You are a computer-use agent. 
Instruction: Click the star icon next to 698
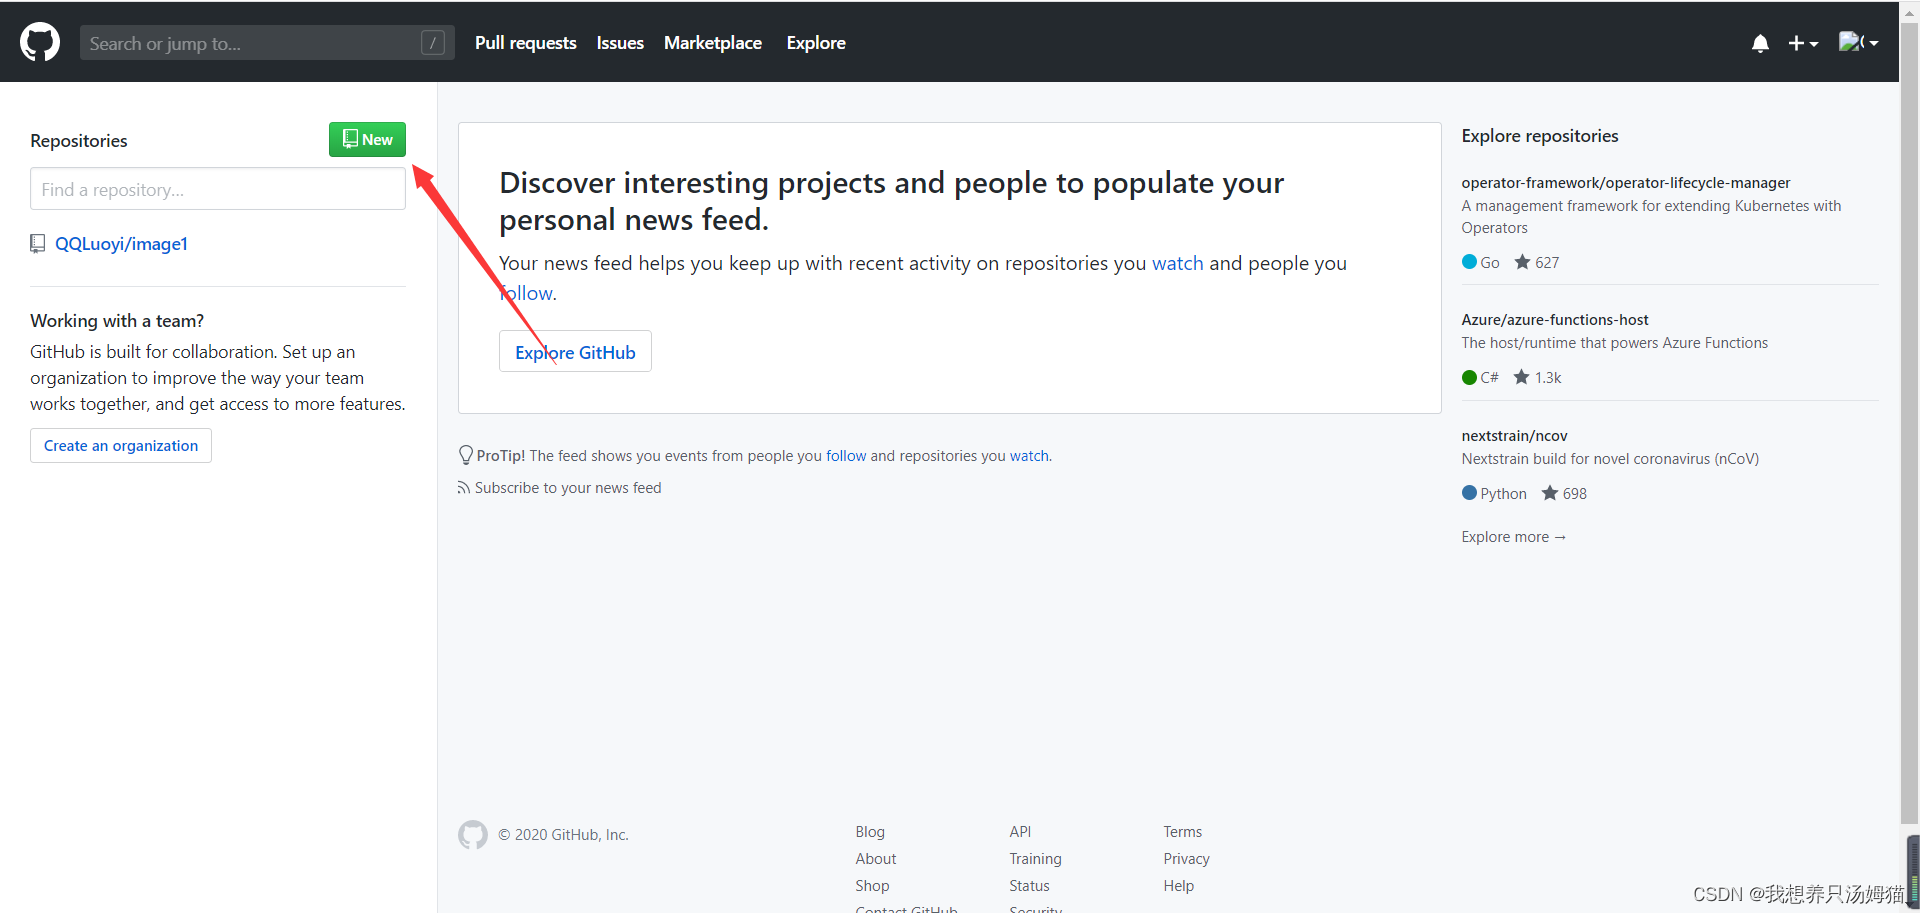(x=1550, y=493)
